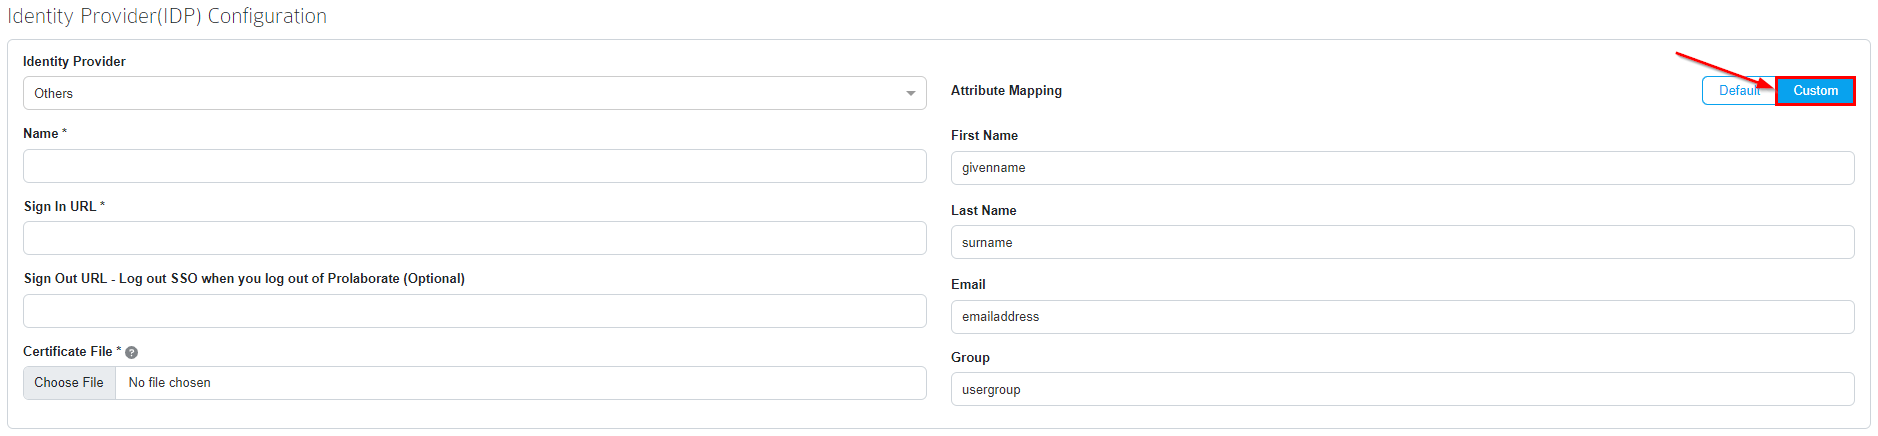Click the optional Sign Out URL field

(x=474, y=311)
